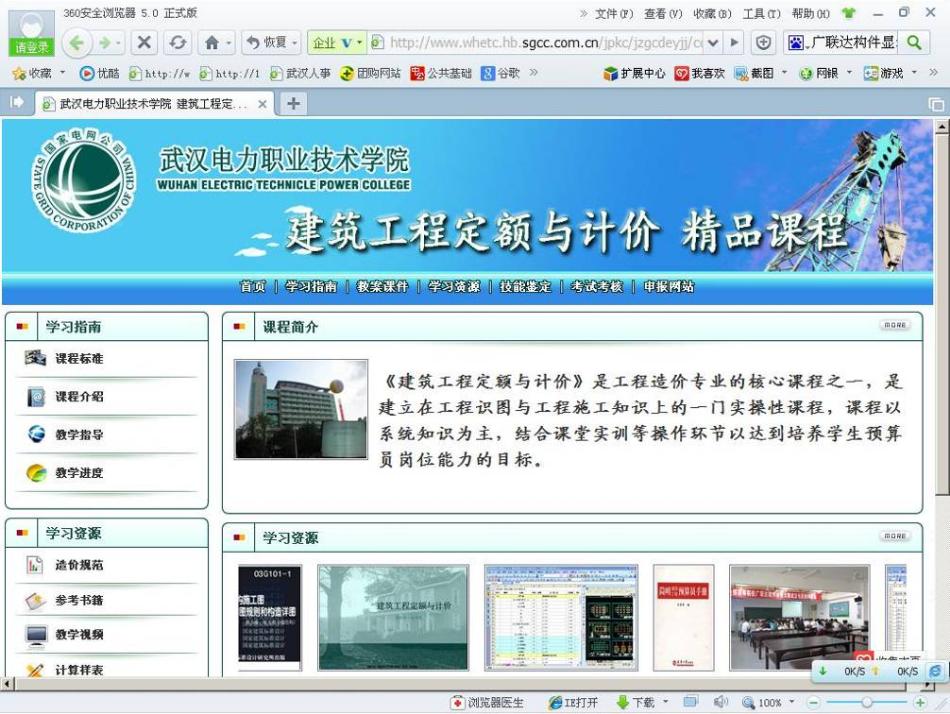Expand the address bar history dropdown
This screenshot has width=950, height=714.
pos(713,42)
